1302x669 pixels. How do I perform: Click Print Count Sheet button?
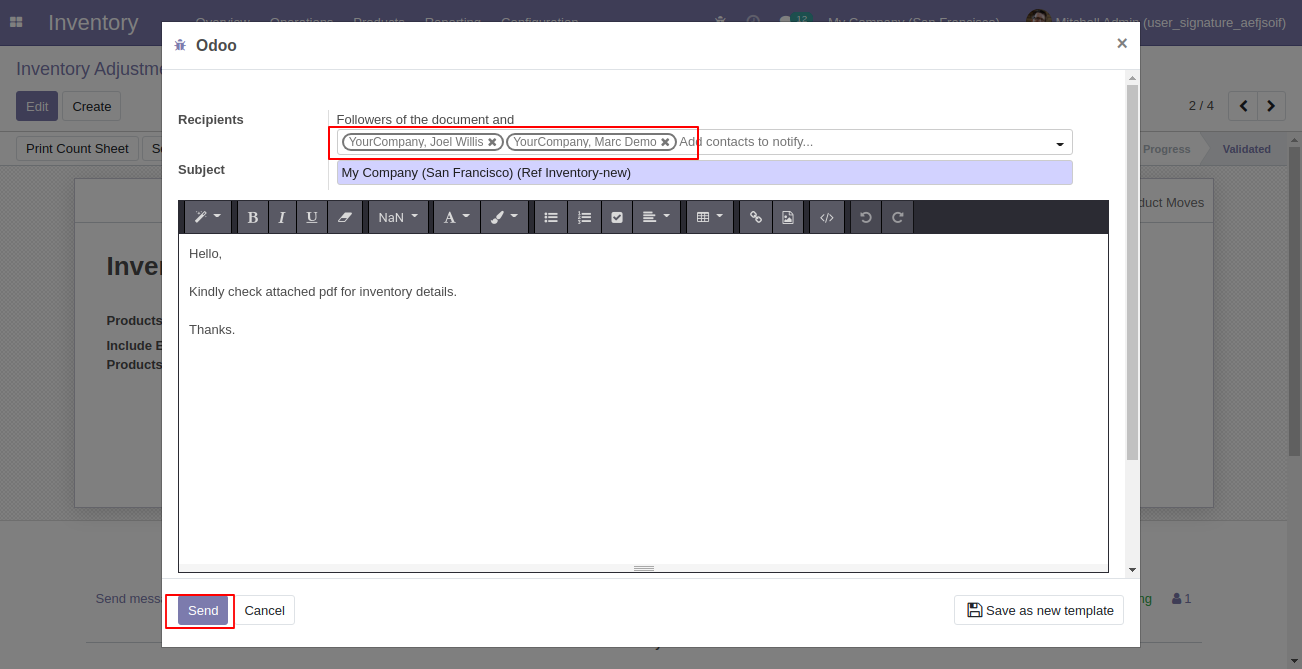click(77, 148)
